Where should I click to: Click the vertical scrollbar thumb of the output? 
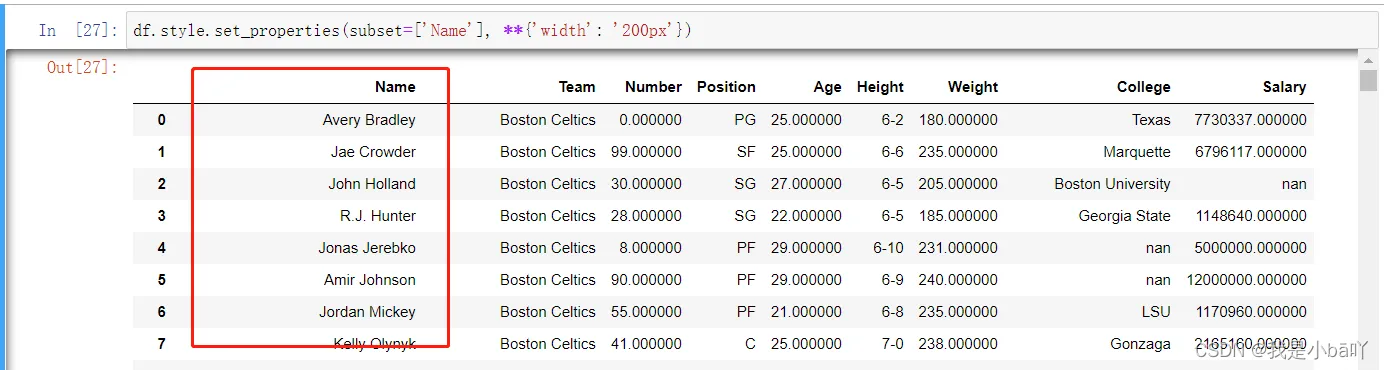[x=1369, y=80]
